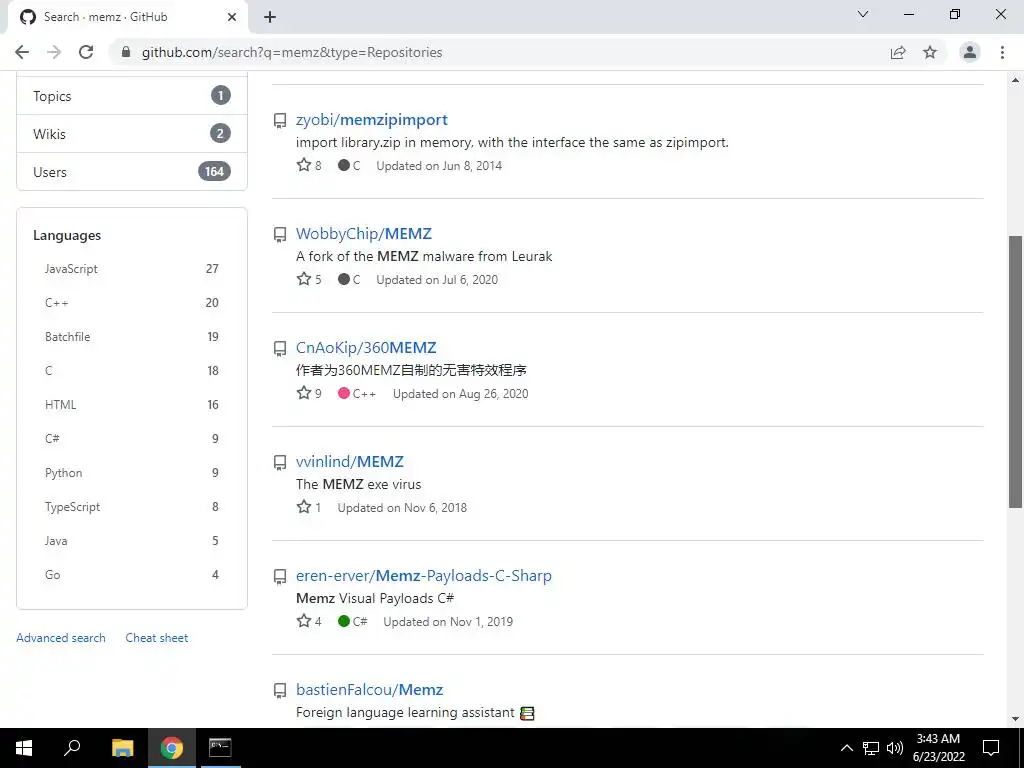The image size is (1024, 768).
Task: Click pink C++ language dot on 360MEMZ
Action: (x=344, y=393)
